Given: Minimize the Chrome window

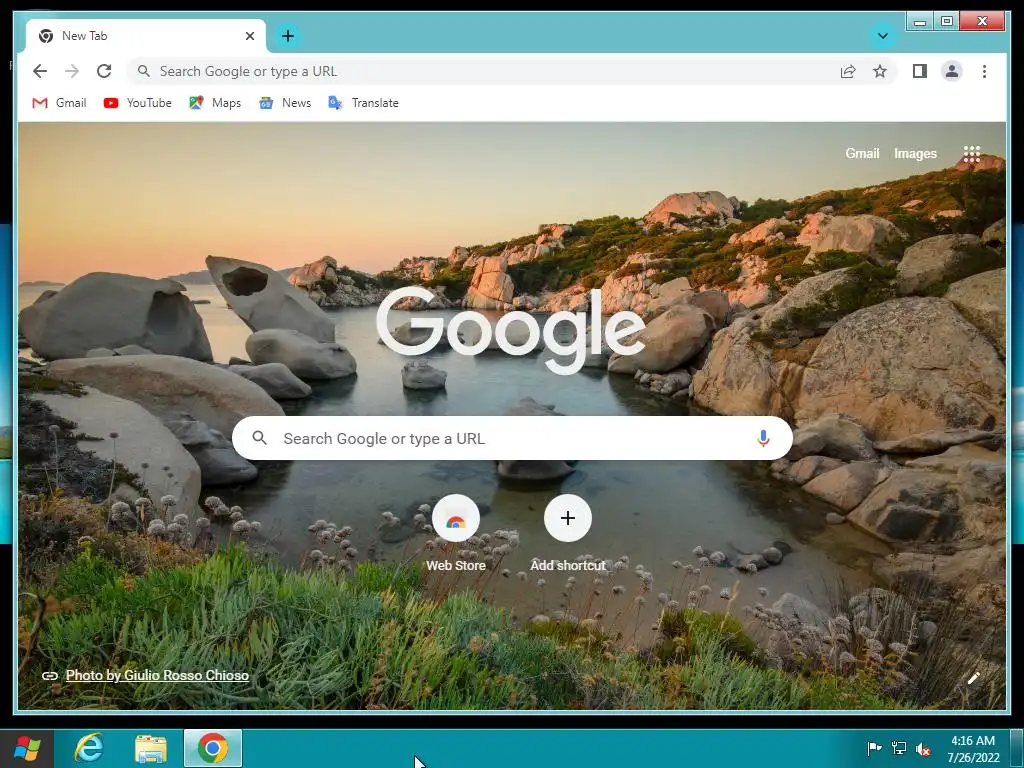Looking at the screenshot, I should click(920, 22).
